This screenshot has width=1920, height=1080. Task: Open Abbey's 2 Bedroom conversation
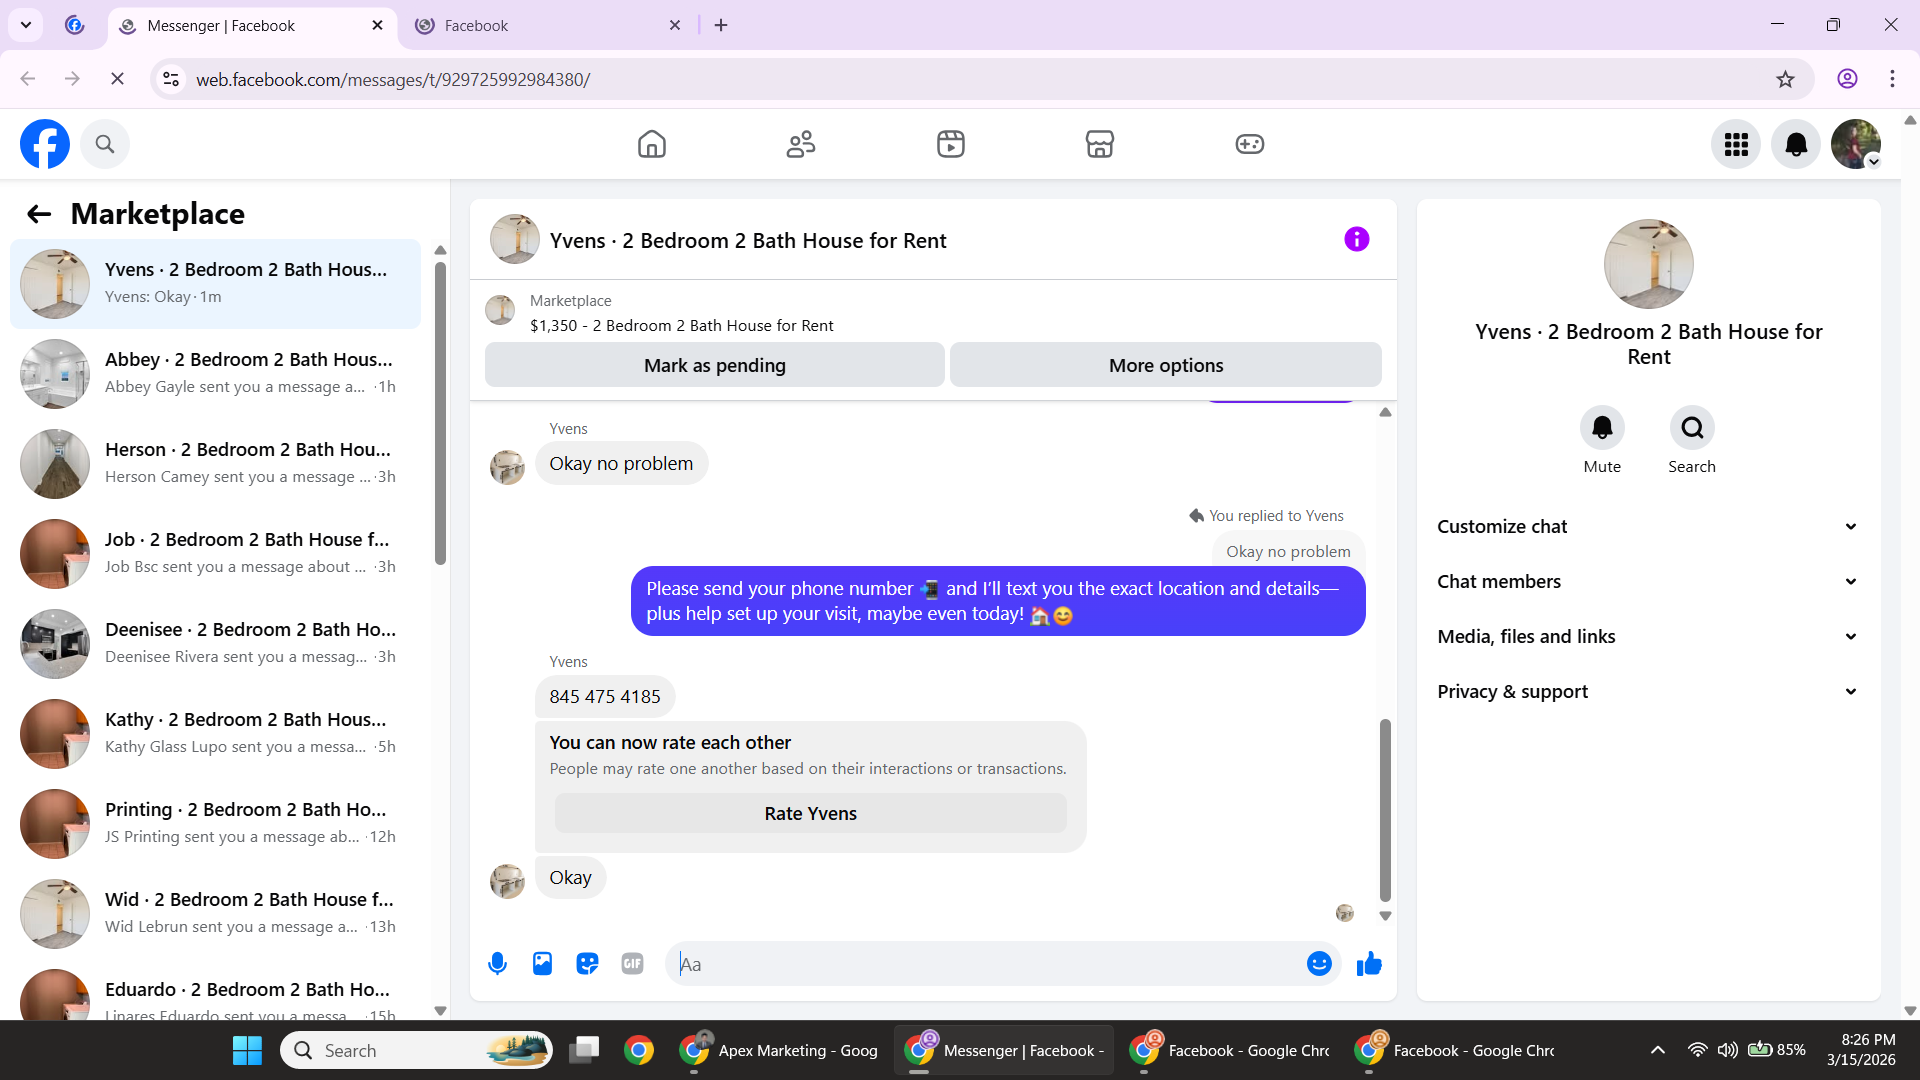pyautogui.click(x=215, y=373)
